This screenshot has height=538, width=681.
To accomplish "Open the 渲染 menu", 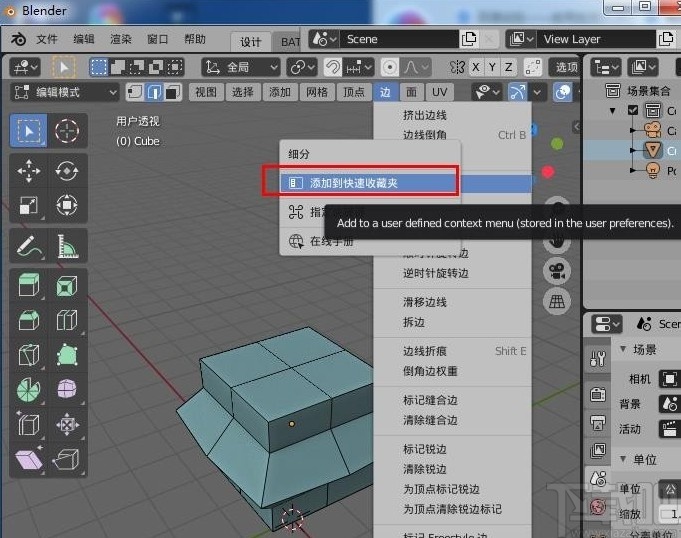I will pyautogui.click(x=120, y=39).
